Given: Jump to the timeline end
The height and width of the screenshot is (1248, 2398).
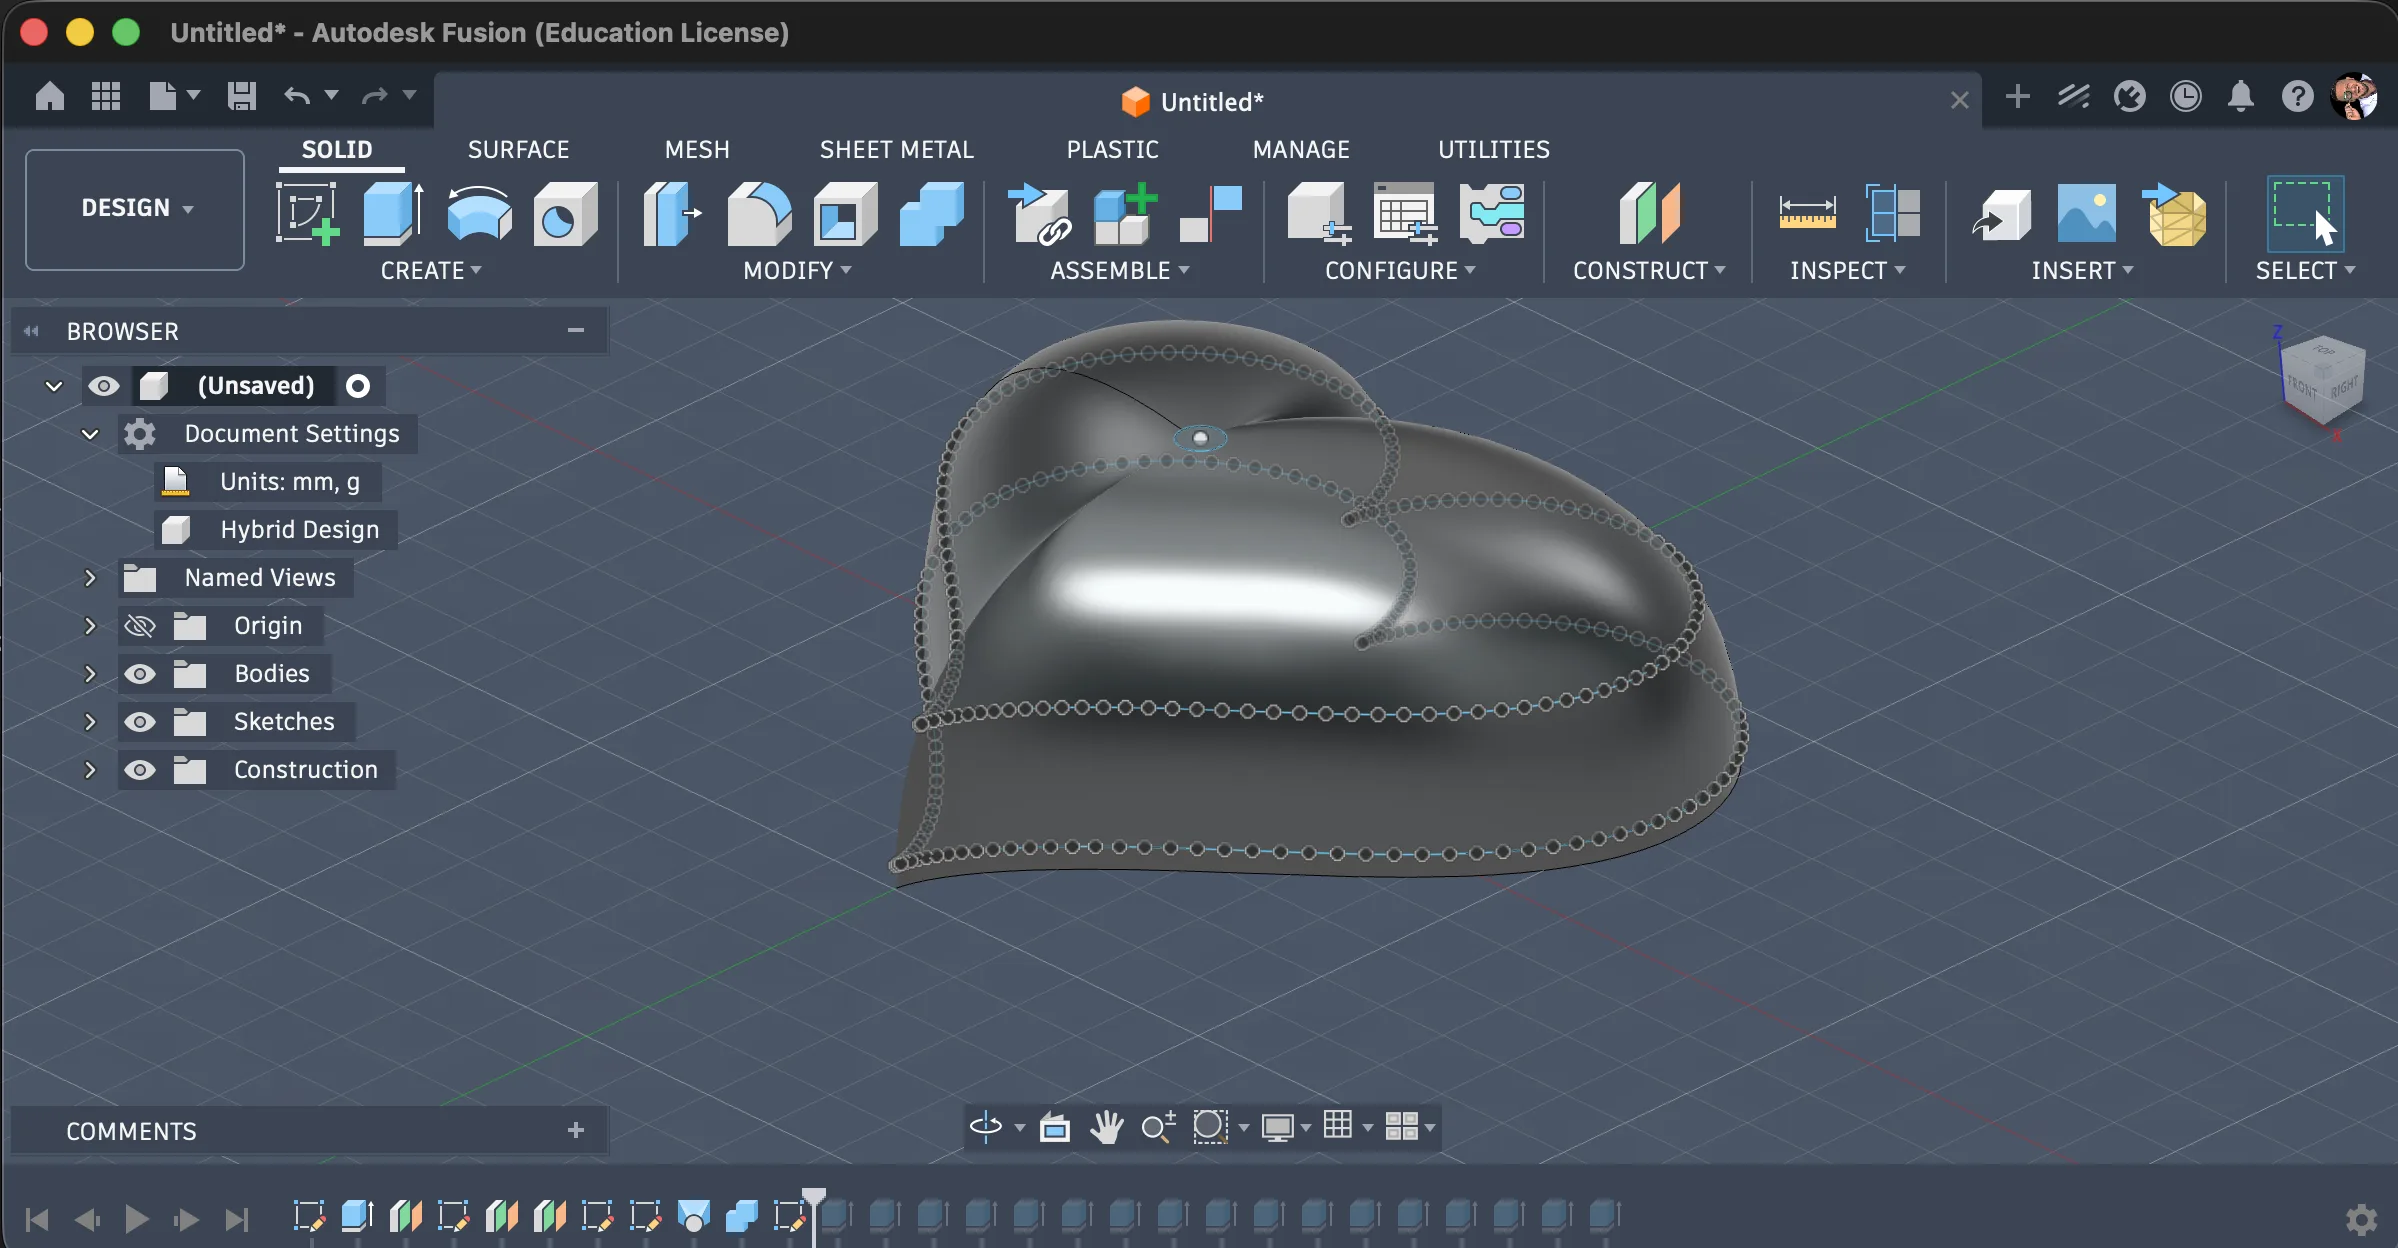Looking at the screenshot, I should tap(237, 1219).
